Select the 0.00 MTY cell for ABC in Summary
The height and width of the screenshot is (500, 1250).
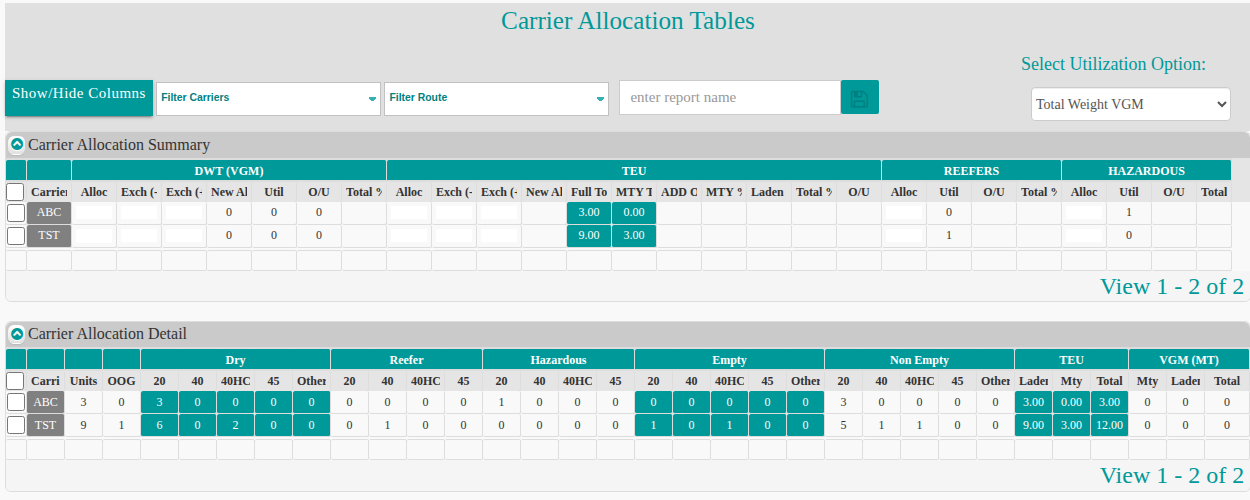pyautogui.click(x=634, y=213)
